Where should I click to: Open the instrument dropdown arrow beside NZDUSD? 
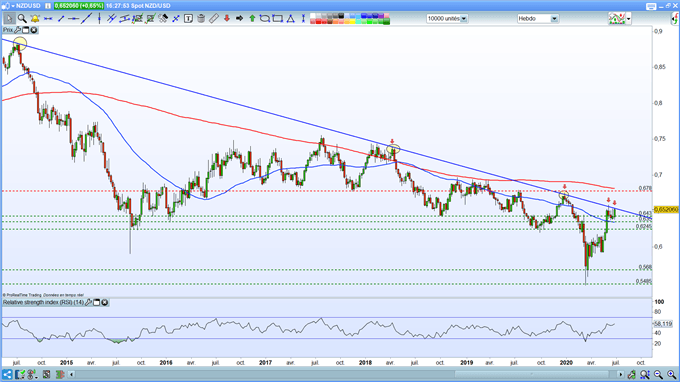(13, 6)
